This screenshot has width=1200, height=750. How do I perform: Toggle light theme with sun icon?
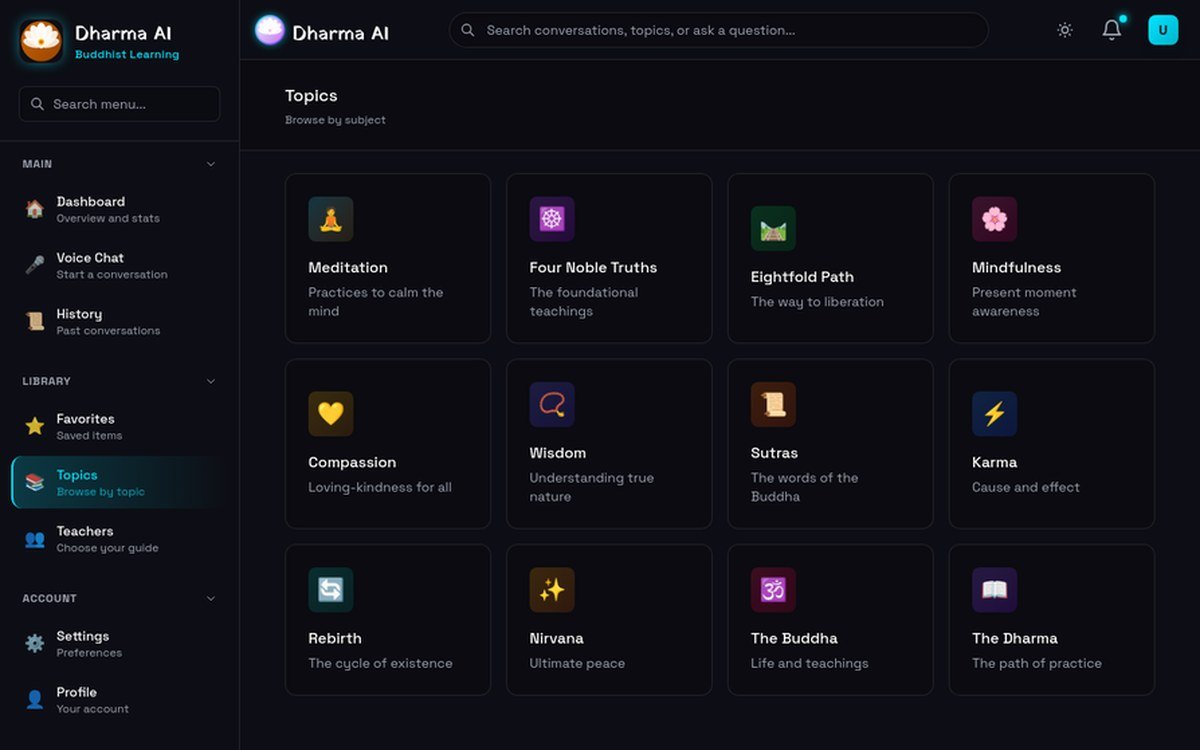(1065, 30)
